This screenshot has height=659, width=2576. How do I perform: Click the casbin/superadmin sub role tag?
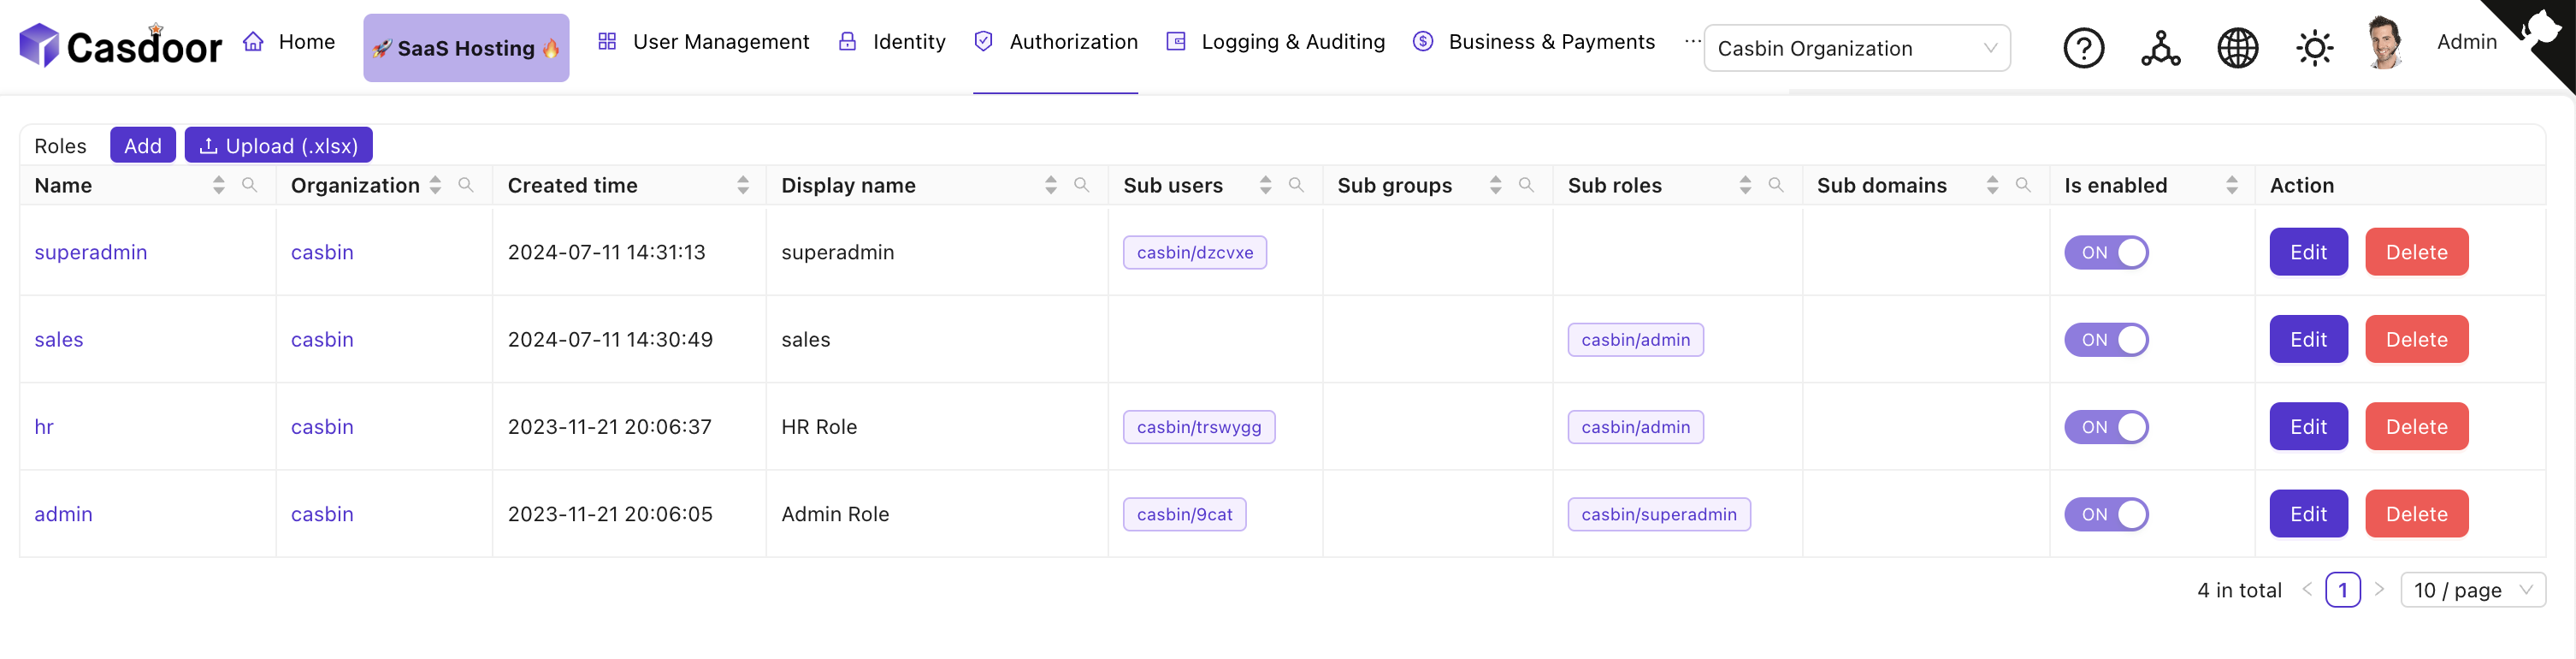tap(1659, 514)
